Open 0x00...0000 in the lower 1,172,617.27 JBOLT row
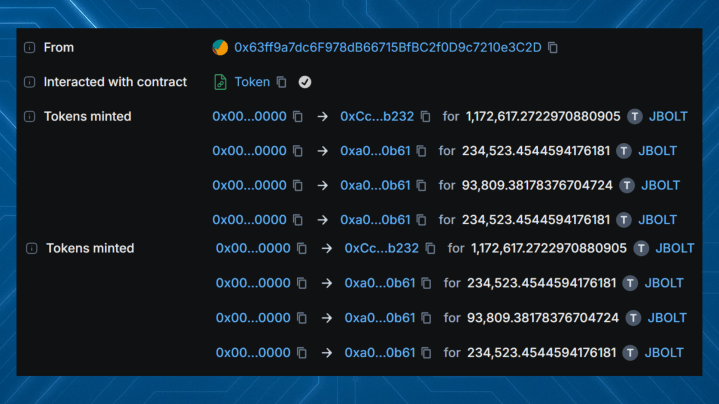Viewport: 719px width, 404px height. [x=253, y=249]
